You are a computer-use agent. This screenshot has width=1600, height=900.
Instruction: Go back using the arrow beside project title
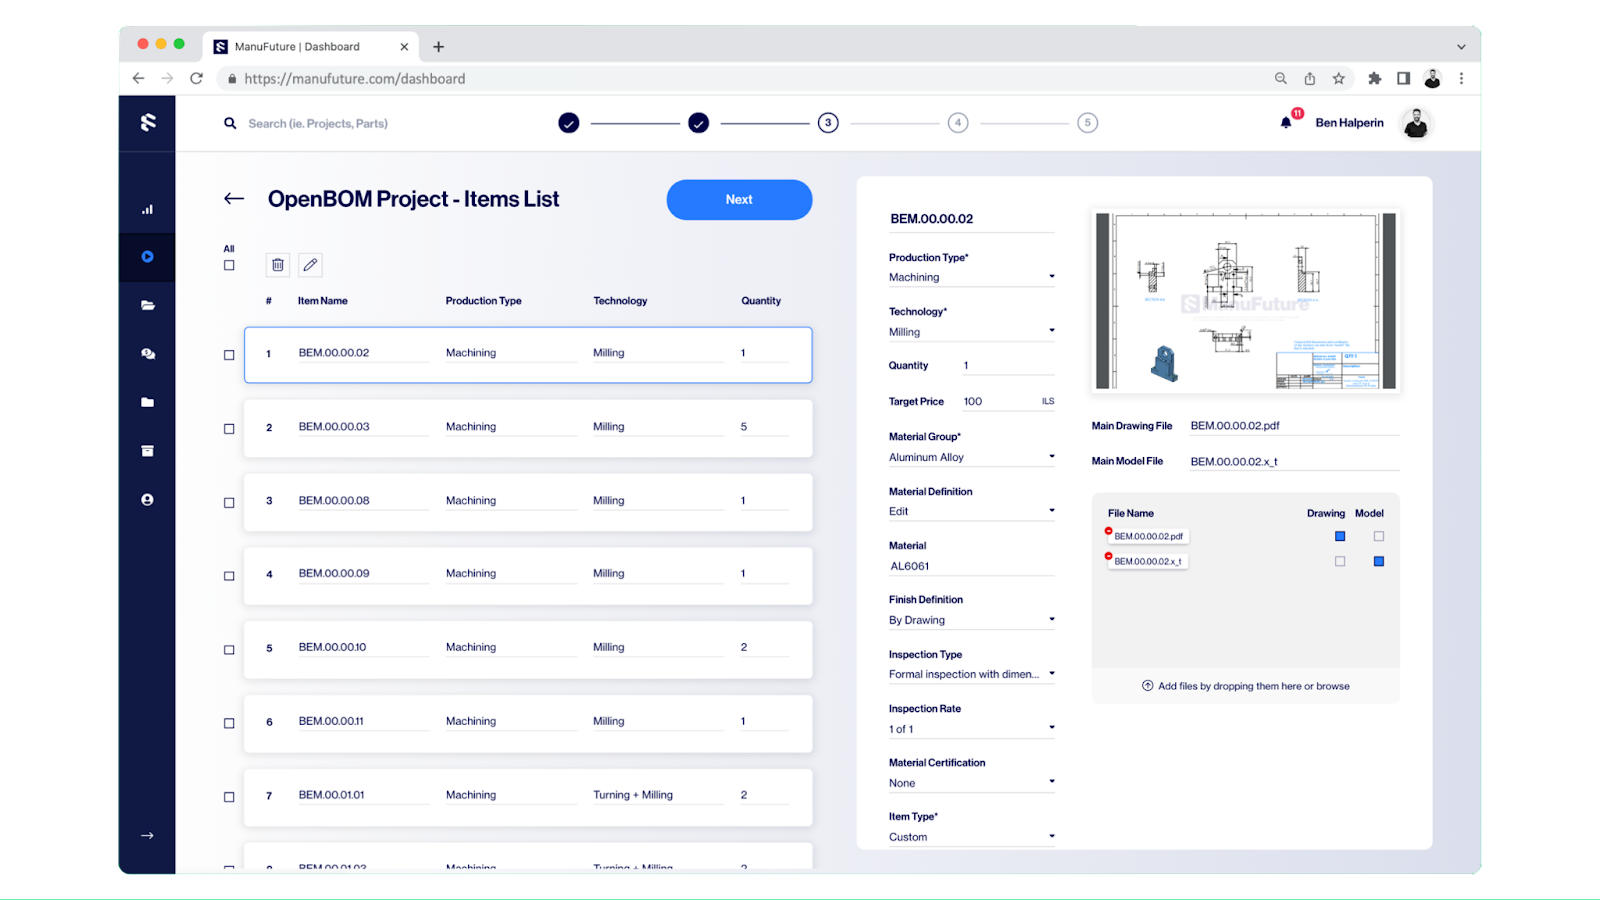[x=234, y=199]
